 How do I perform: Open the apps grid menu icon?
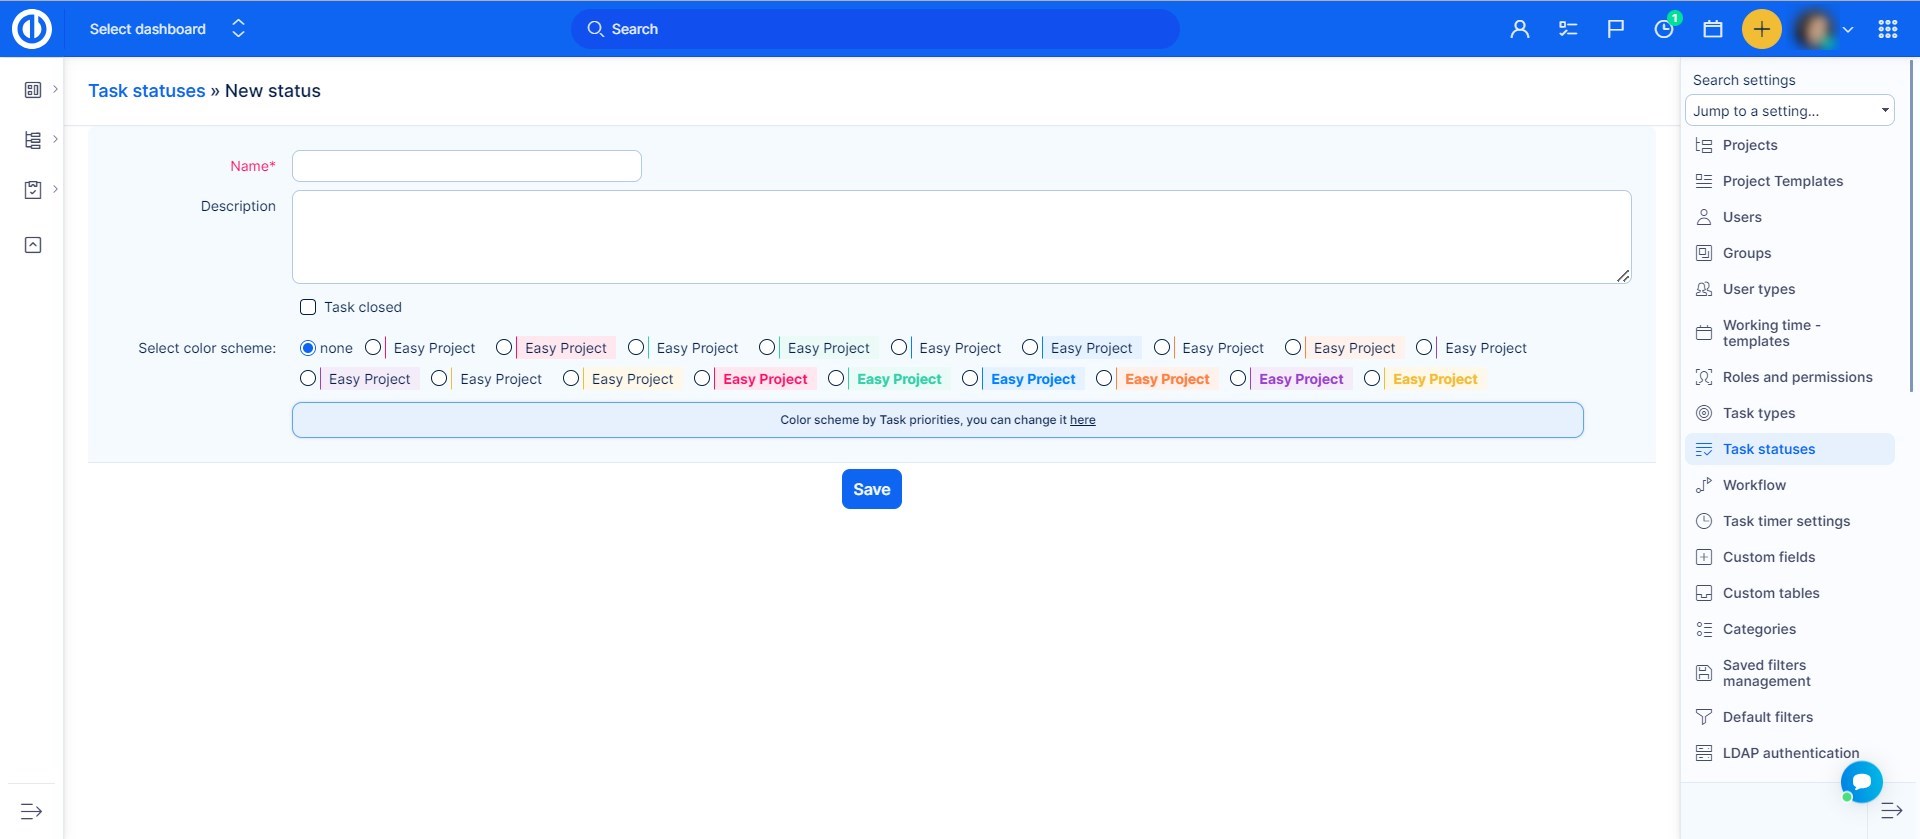coord(1887,29)
